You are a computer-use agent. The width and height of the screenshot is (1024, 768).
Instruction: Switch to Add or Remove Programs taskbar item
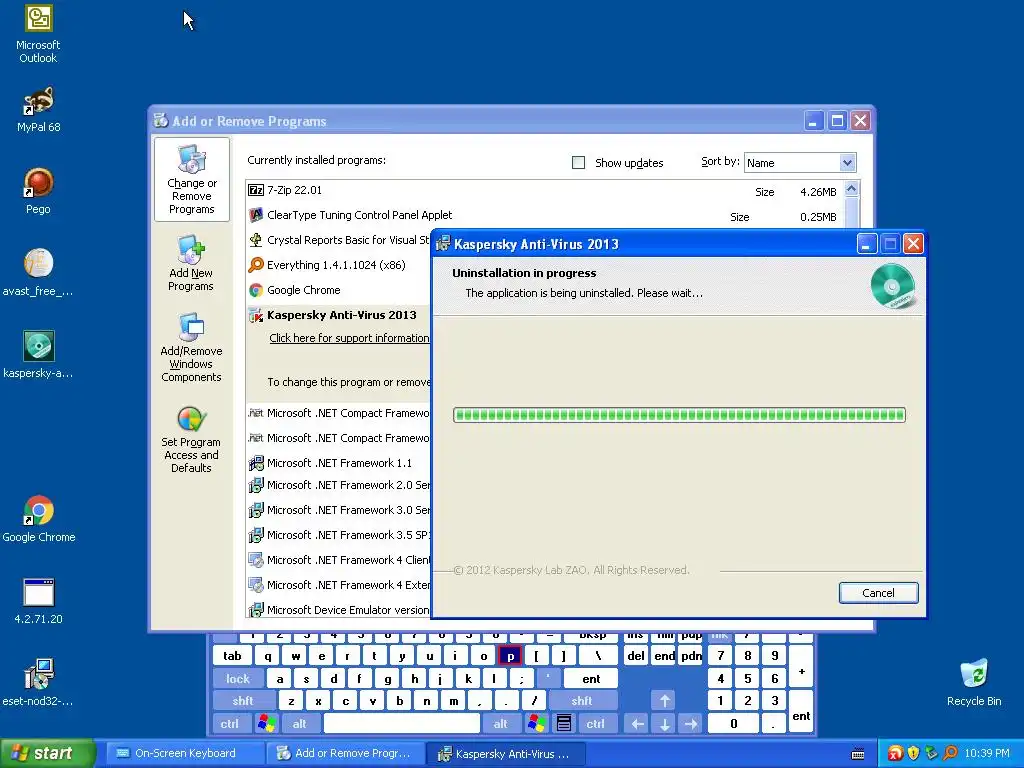[345, 754]
